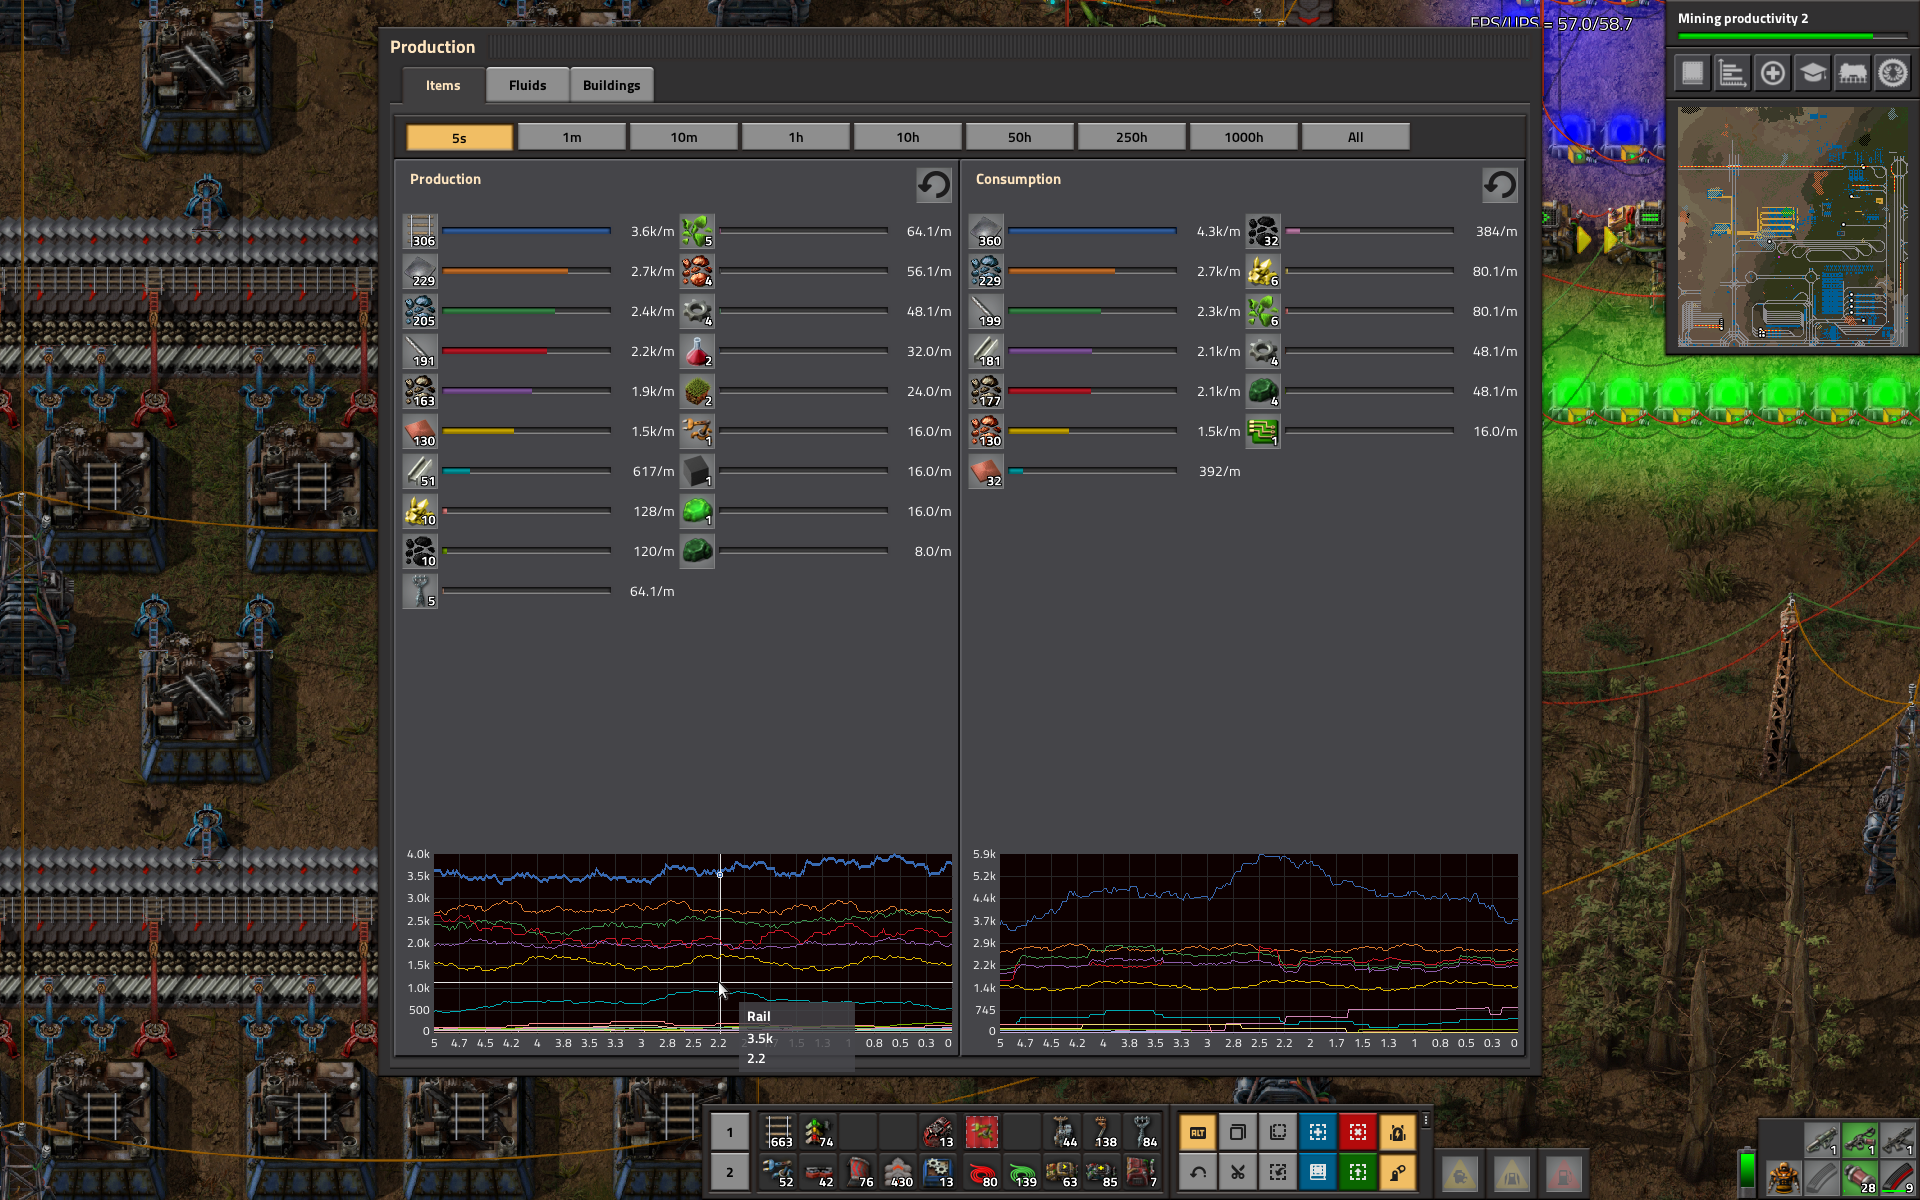Select the blue blueprint shortcut
The height and width of the screenshot is (1200, 1920).
pos(1318,1132)
